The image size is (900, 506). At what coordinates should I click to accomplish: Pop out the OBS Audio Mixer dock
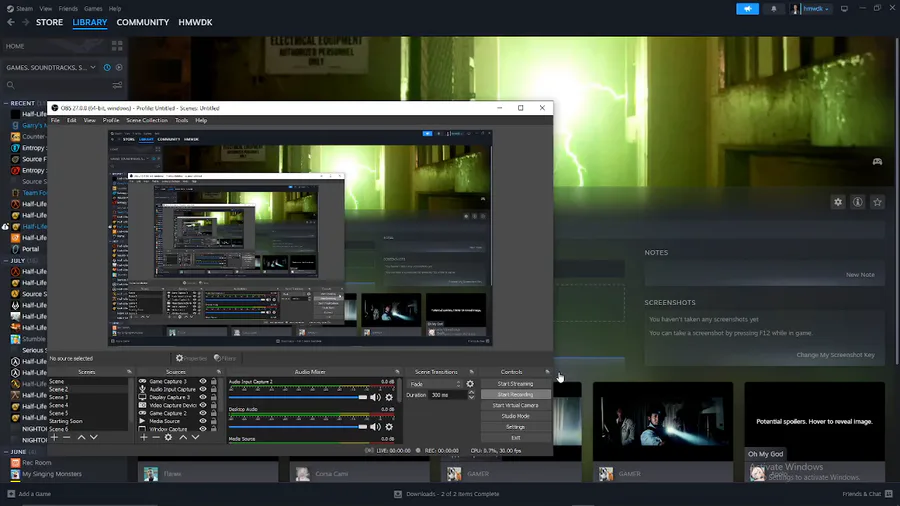tap(397, 372)
